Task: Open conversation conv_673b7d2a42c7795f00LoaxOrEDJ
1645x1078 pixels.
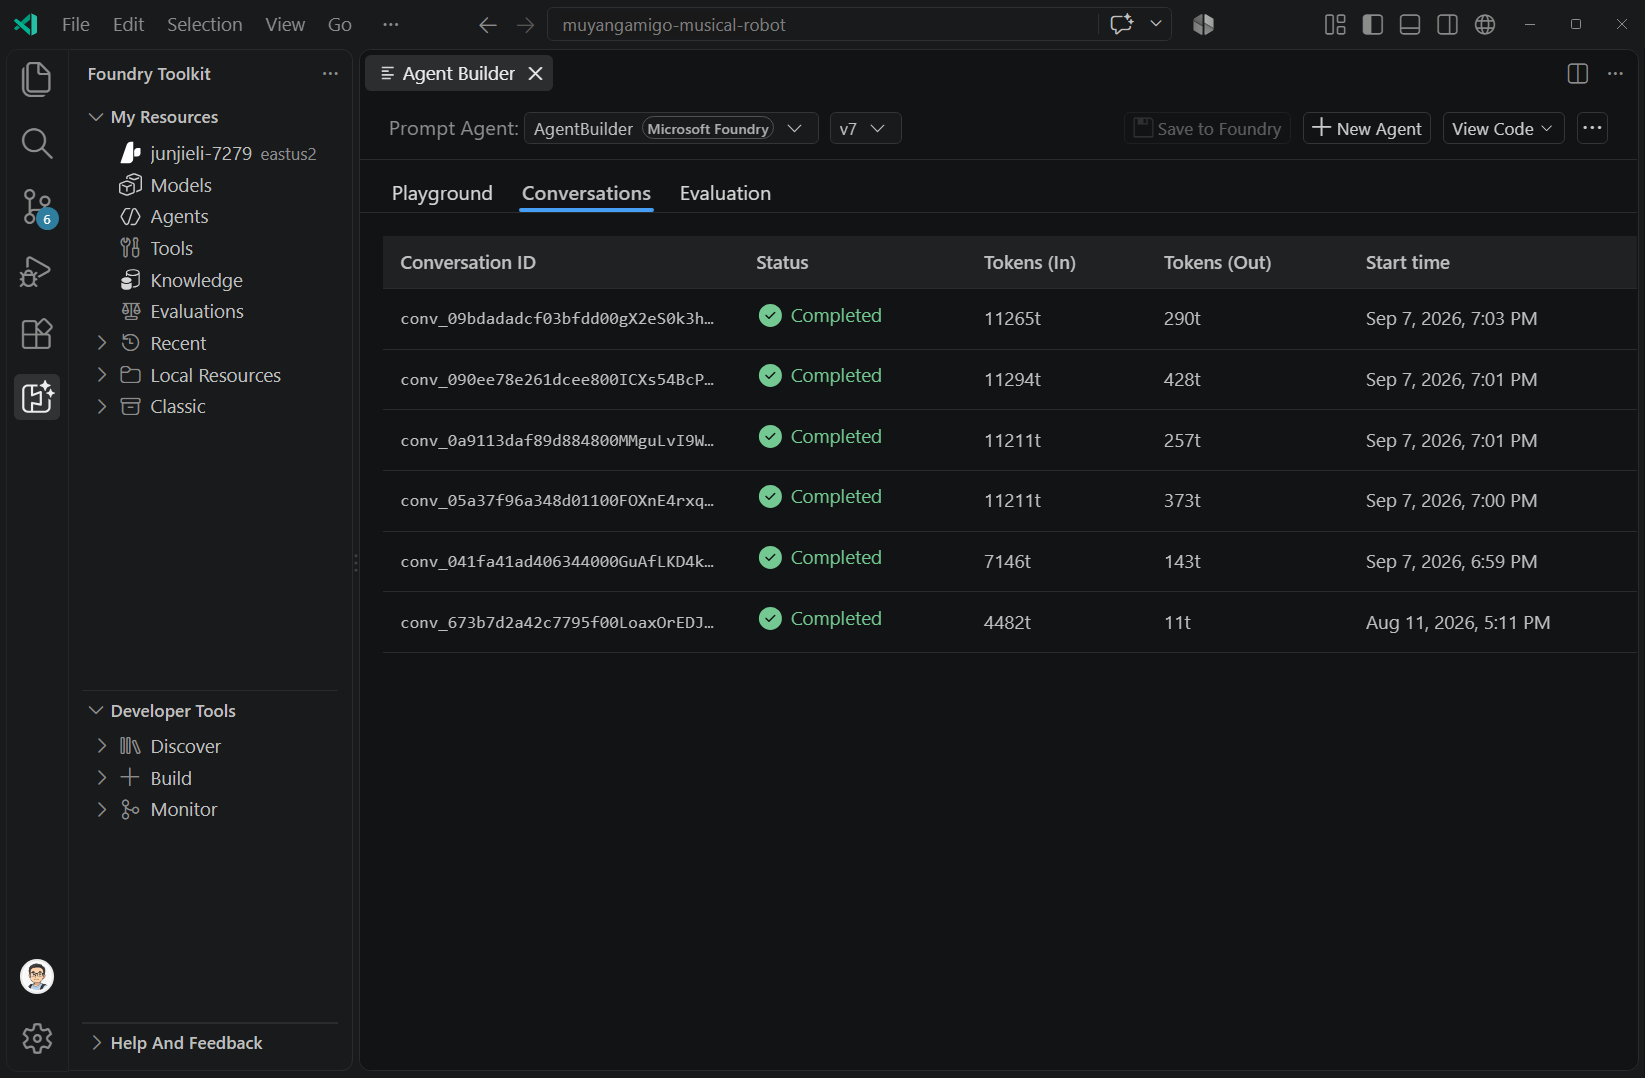Action: (1009, 623)
